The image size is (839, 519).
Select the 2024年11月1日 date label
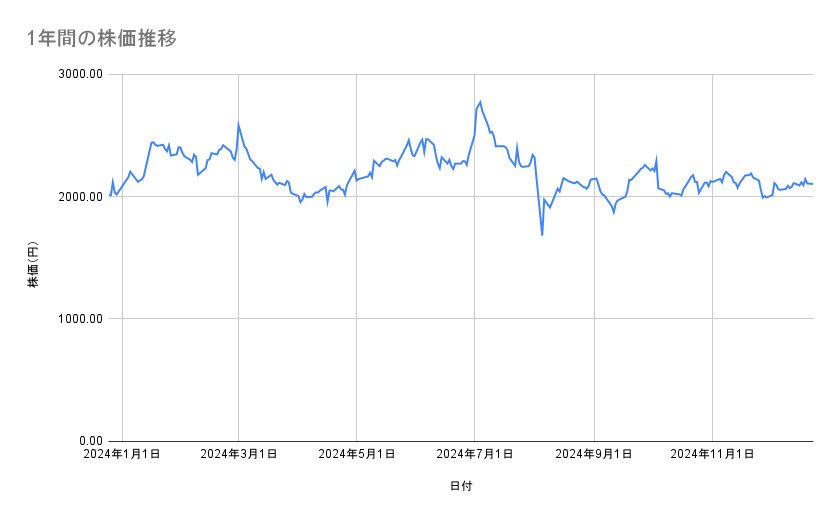(x=712, y=454)
